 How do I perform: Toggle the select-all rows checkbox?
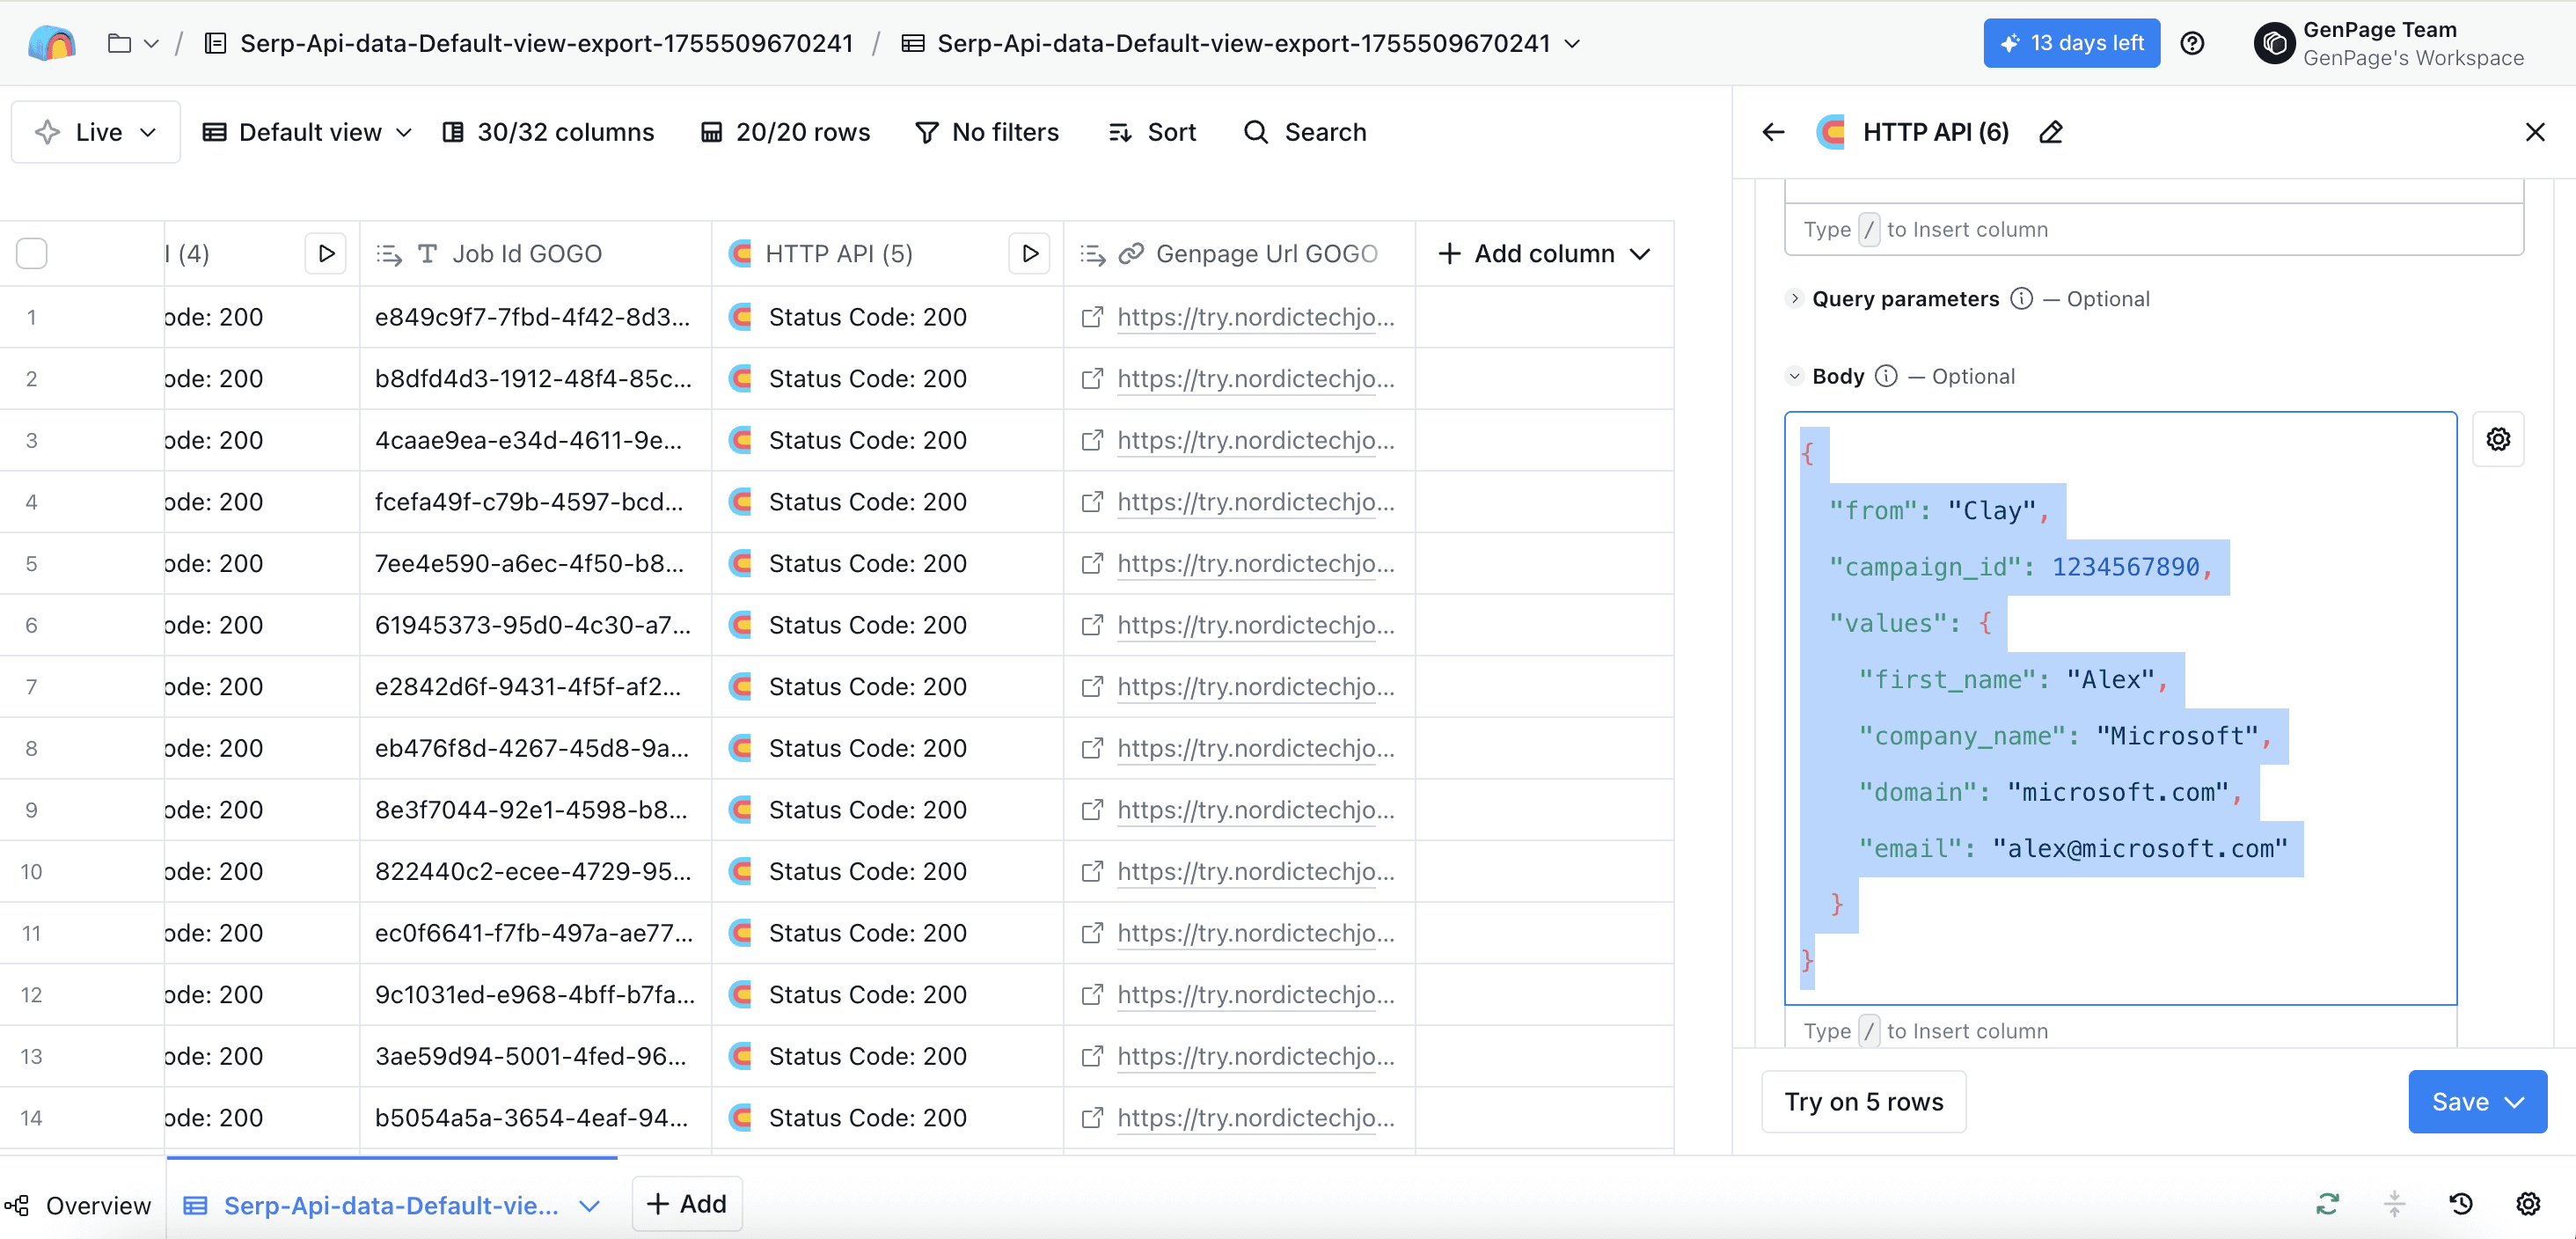click(x=32, y=254)
